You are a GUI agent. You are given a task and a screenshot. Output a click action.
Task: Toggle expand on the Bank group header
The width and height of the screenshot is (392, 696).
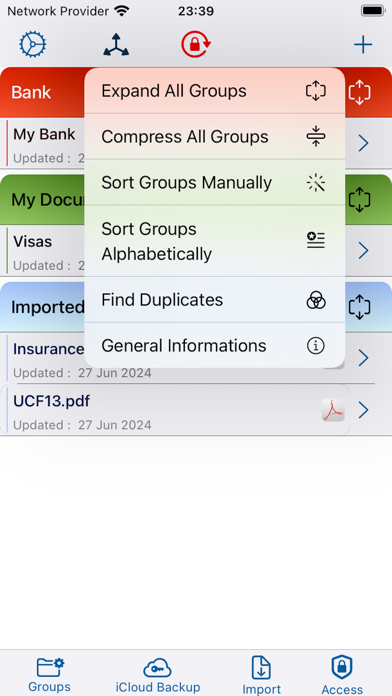pyautogui.click(x=360, y=92)
